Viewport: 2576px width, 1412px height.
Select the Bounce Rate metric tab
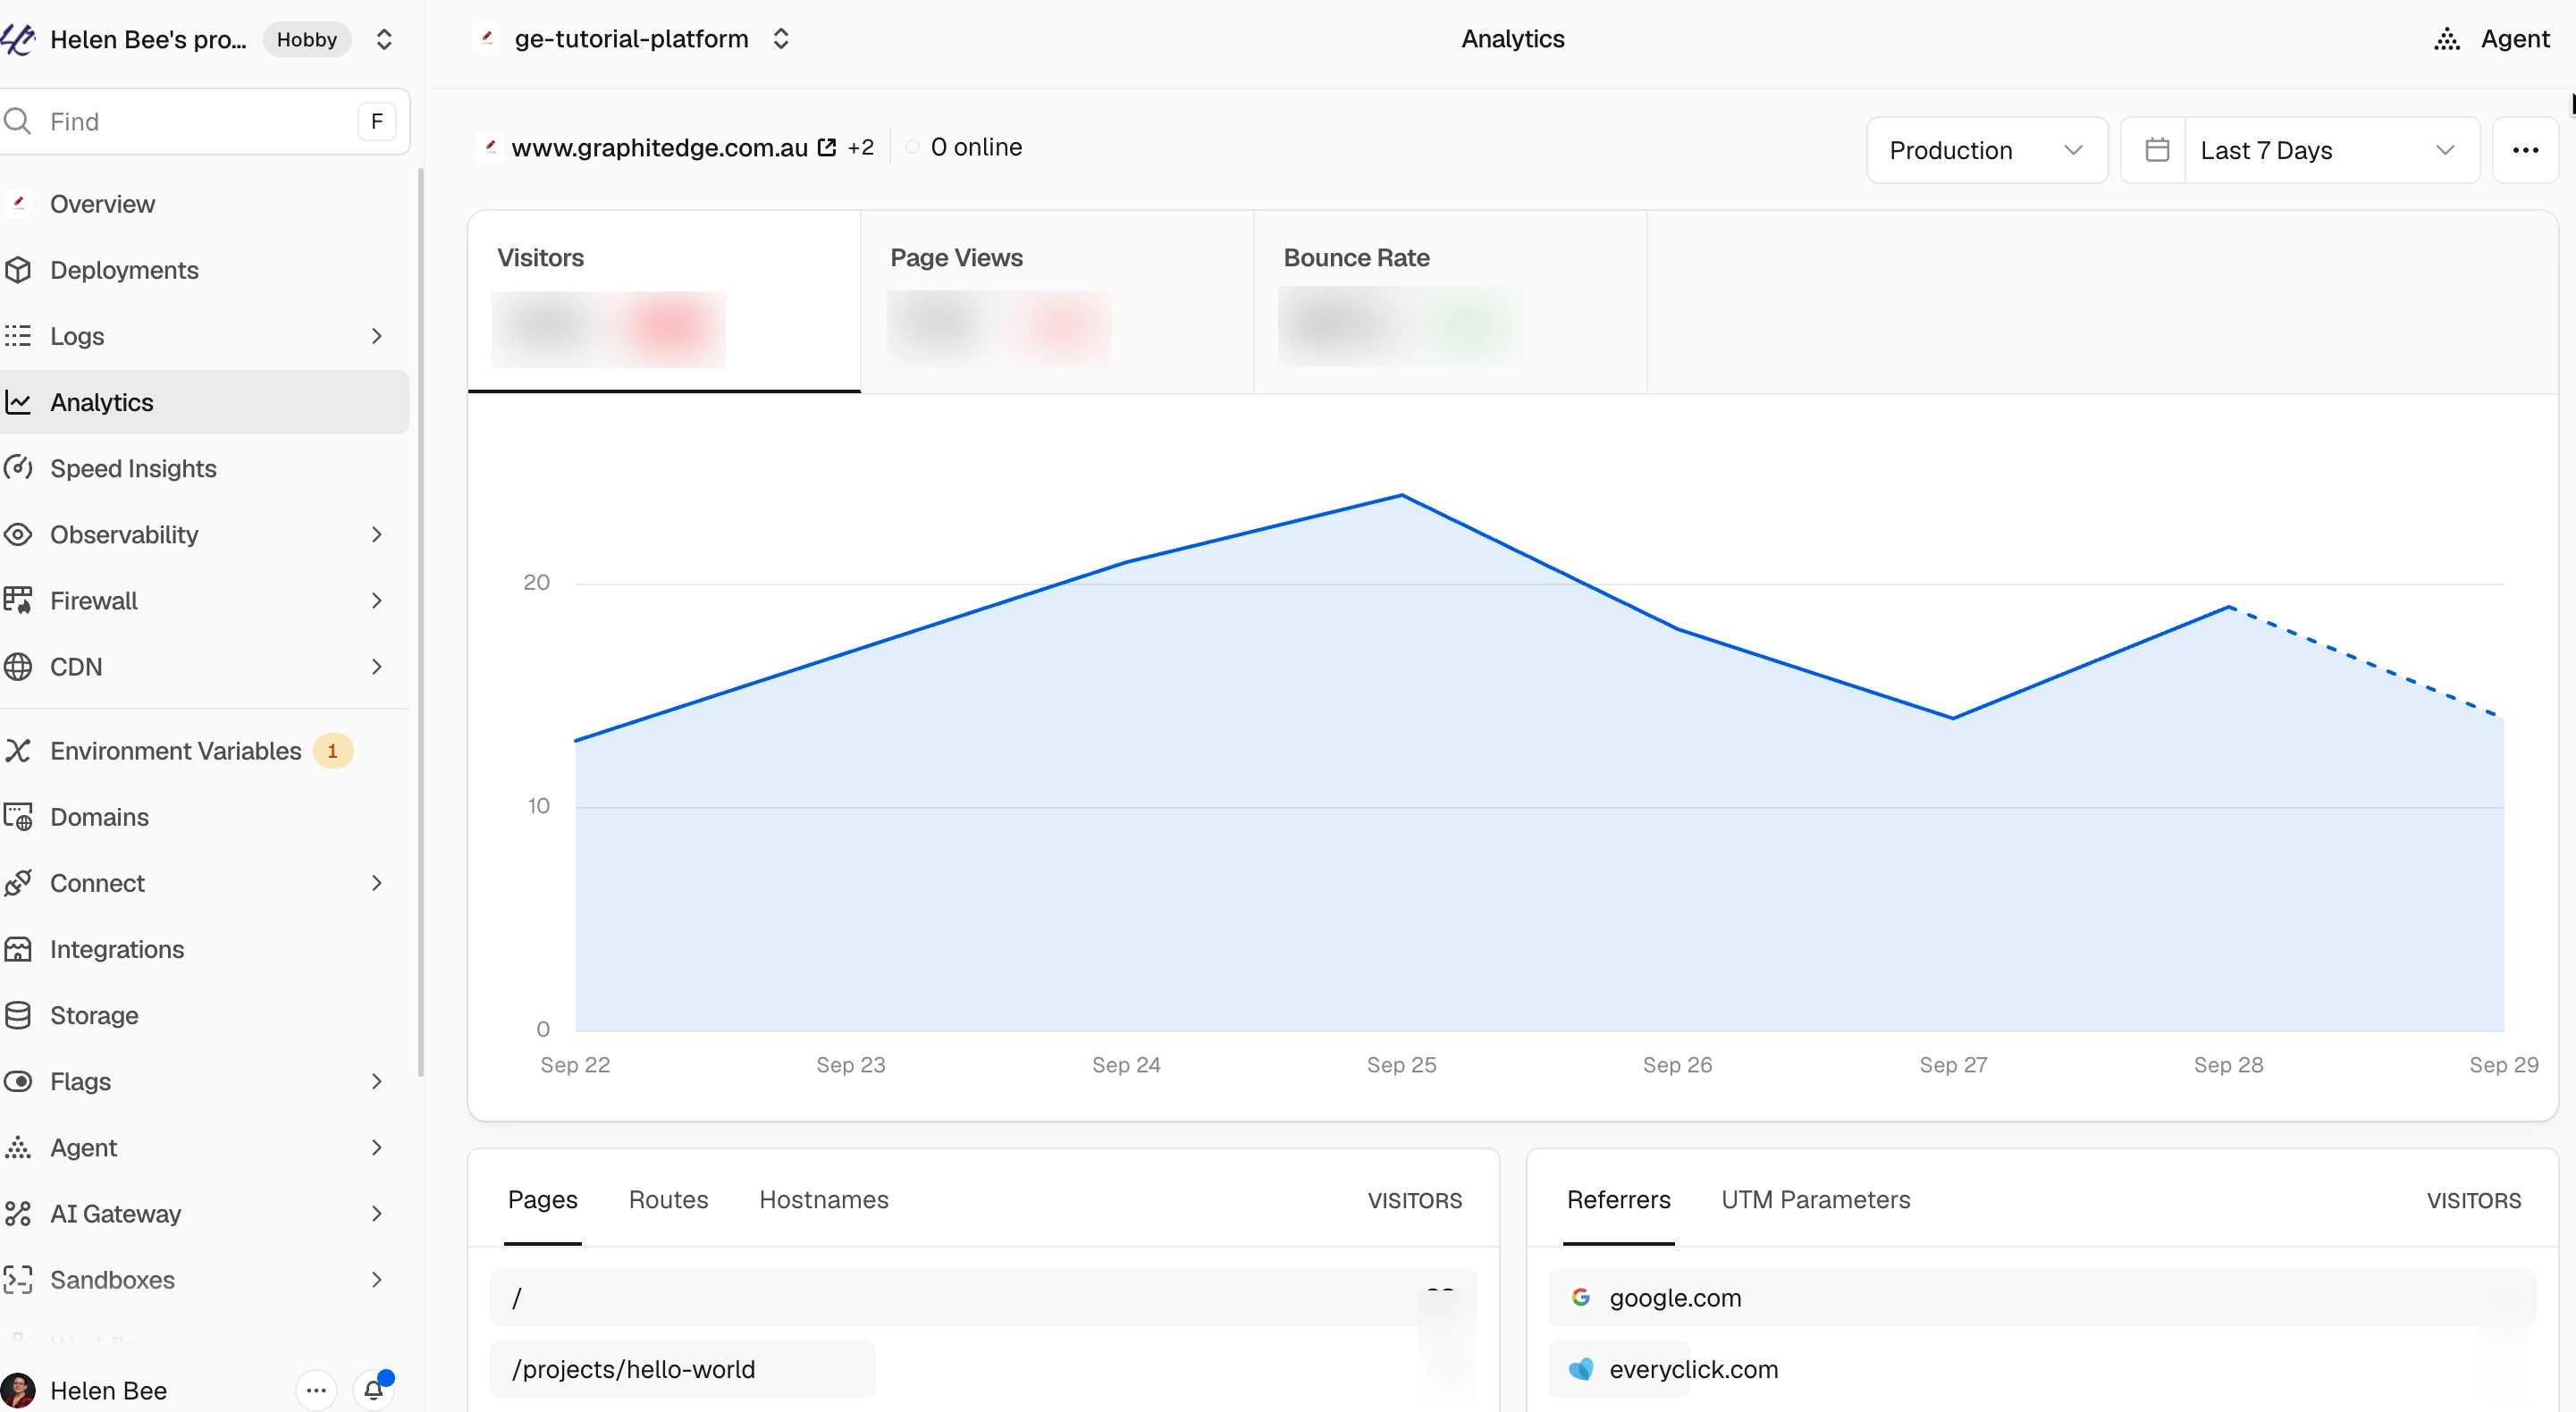1450,301
